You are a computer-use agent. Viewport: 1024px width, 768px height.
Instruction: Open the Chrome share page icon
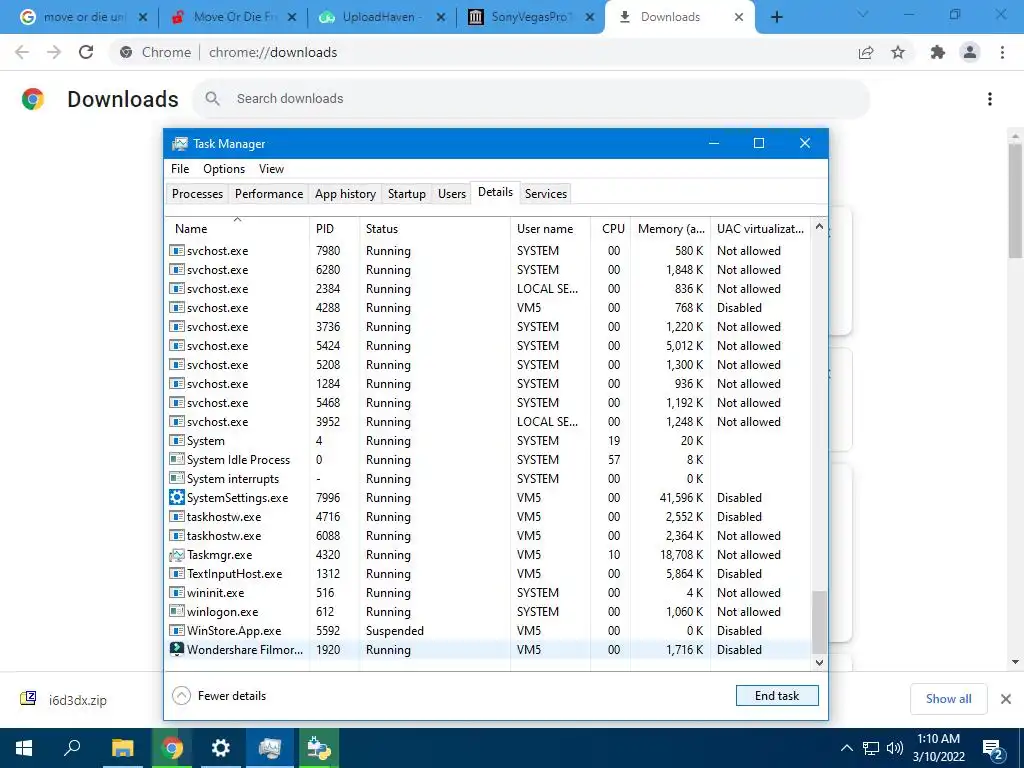(x=866, y=52)
